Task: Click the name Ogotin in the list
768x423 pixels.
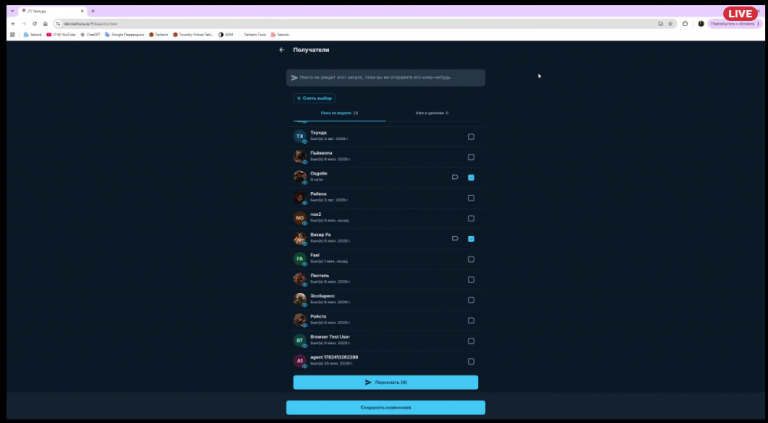Action: 319,173
